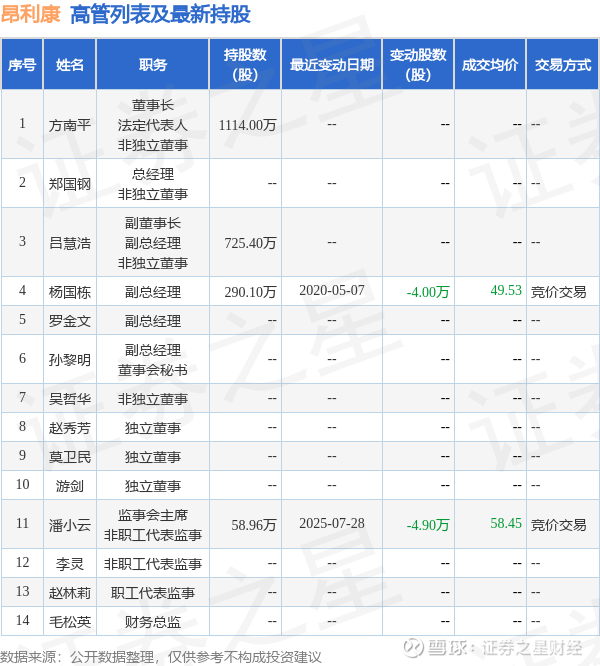Click the name 孙黎明
This screenshot has height=666, width=600.
coord(70,360)
